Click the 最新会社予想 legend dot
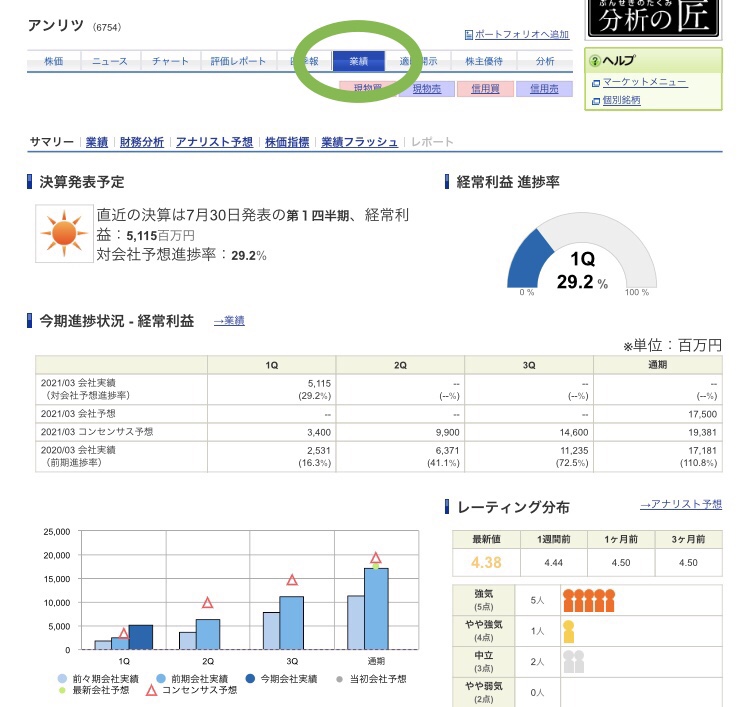The height and width of the screenshot is (707, 740). pos(62,690)
